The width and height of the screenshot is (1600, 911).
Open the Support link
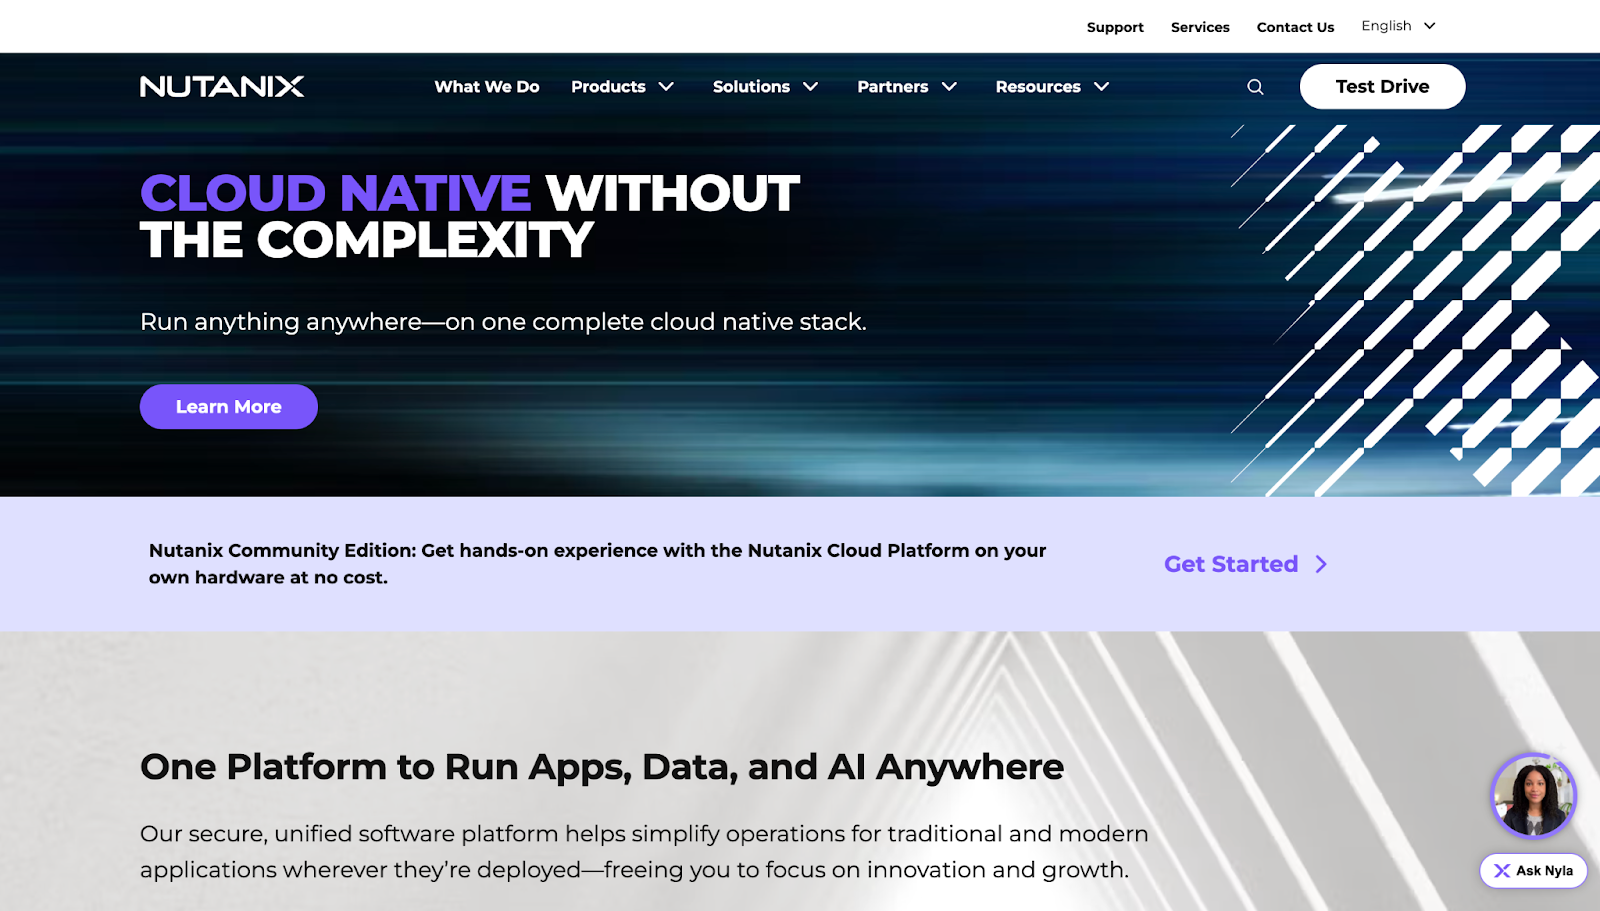[1115, 27]
